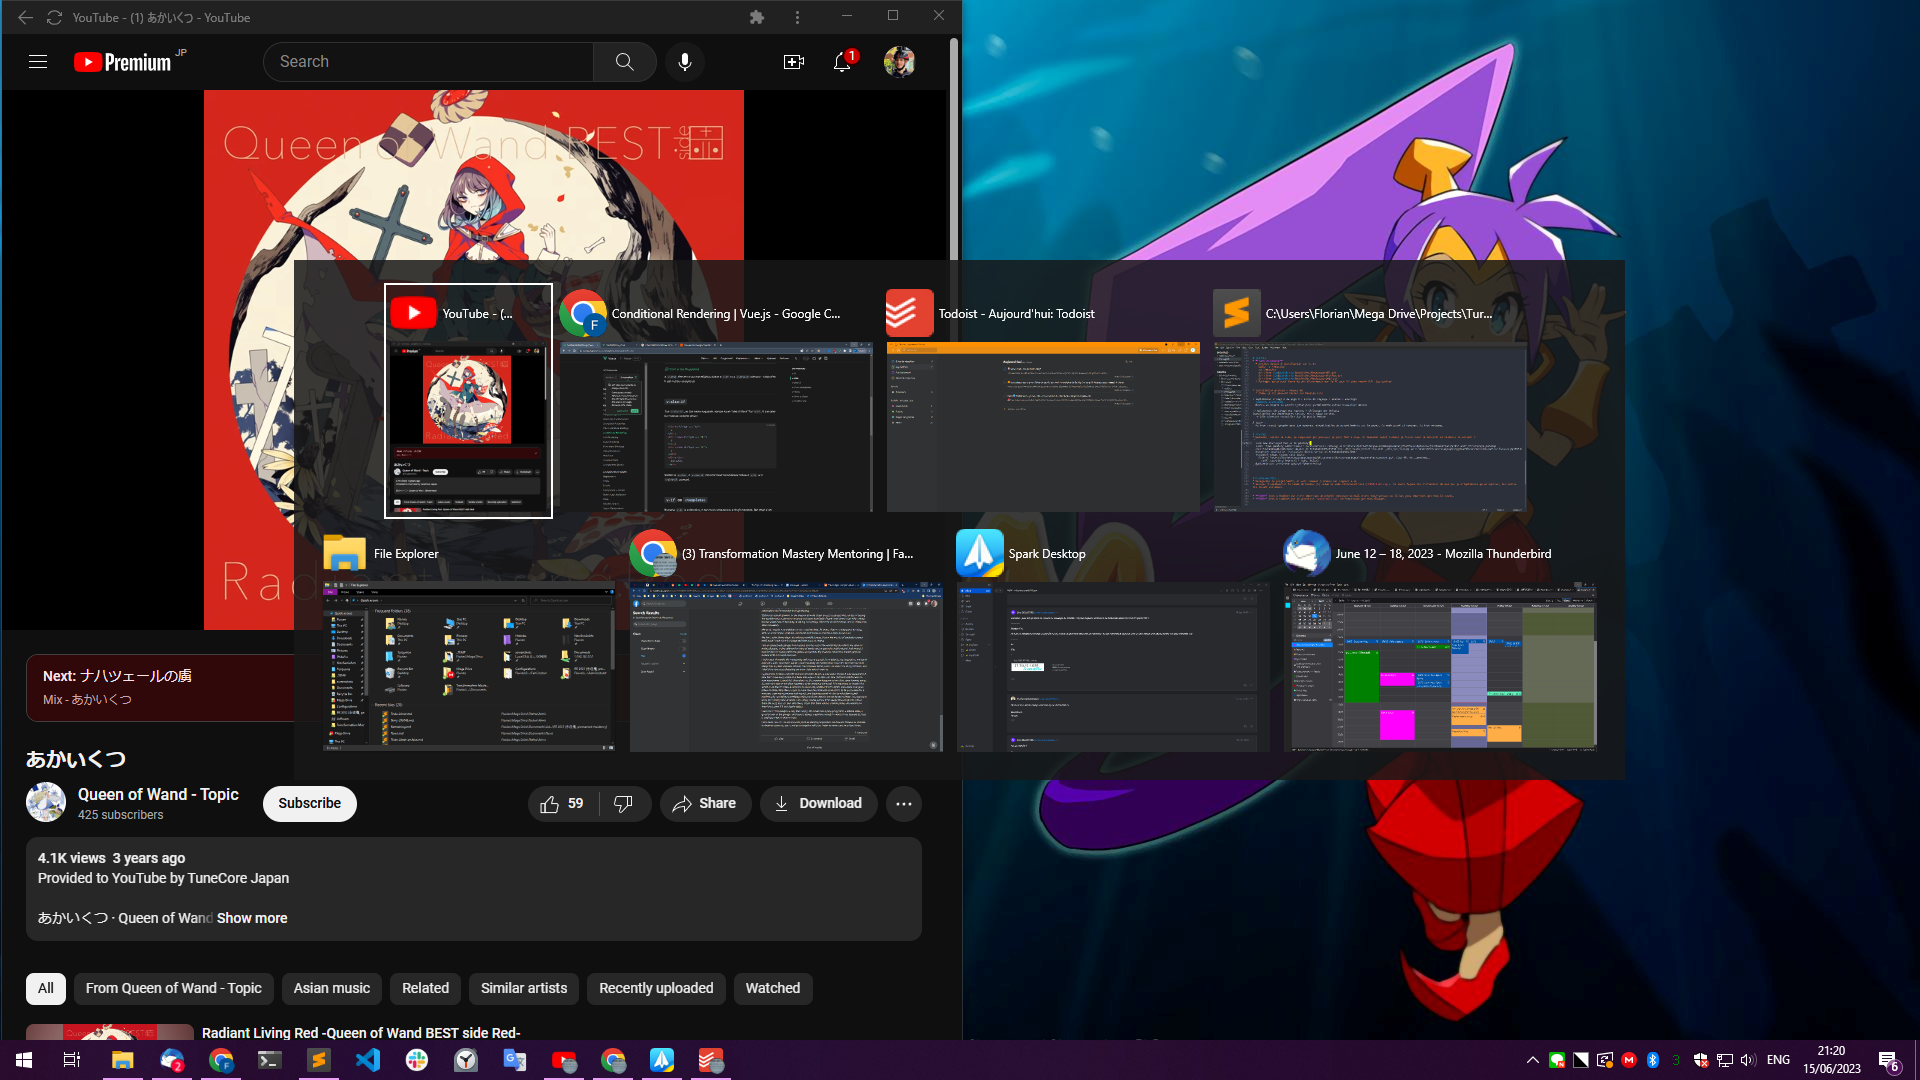
Task: Dislike the video with thumbs down
Action: 623,804
